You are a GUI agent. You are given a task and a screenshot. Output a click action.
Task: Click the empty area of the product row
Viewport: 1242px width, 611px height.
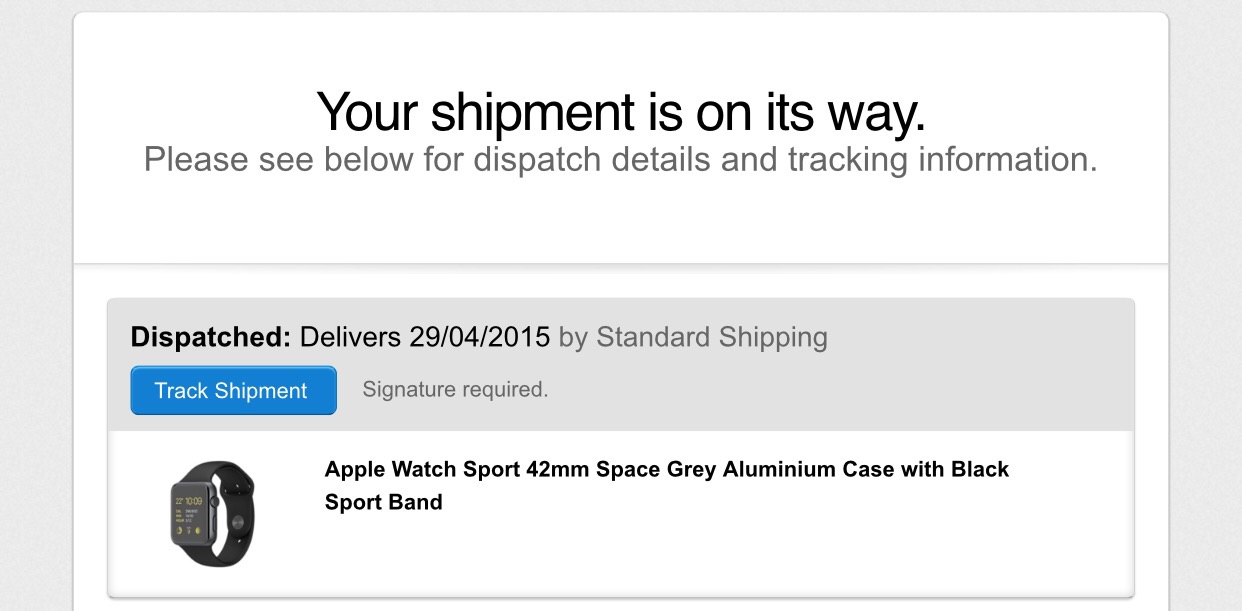pos(800,550)
